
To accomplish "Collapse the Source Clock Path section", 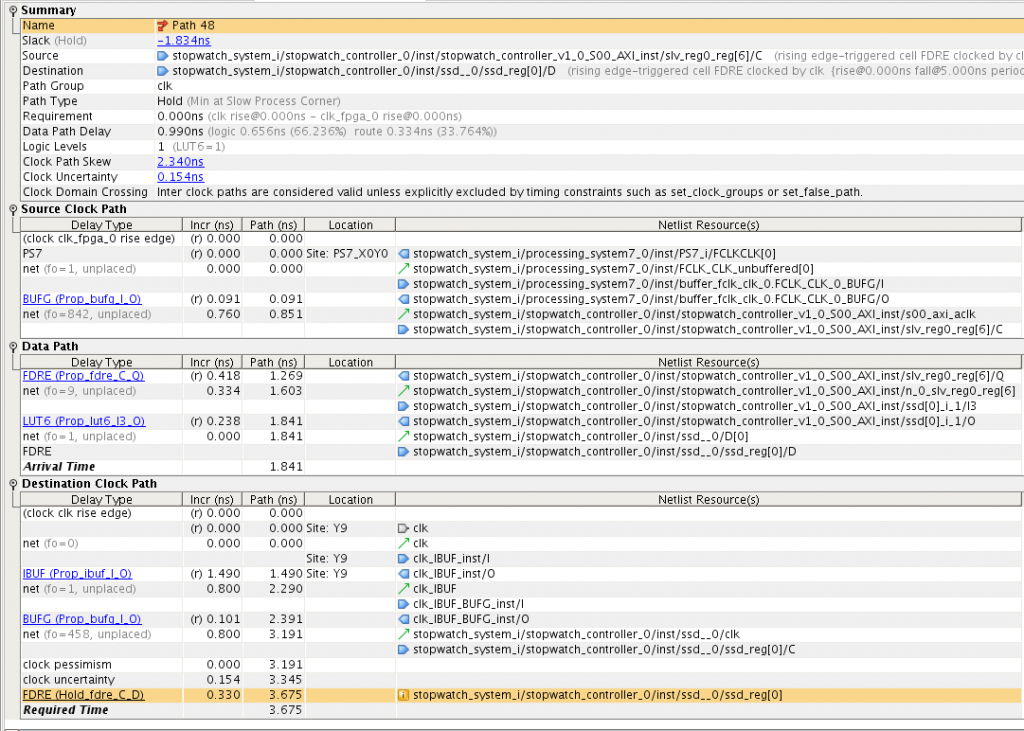I will point(12,209).
